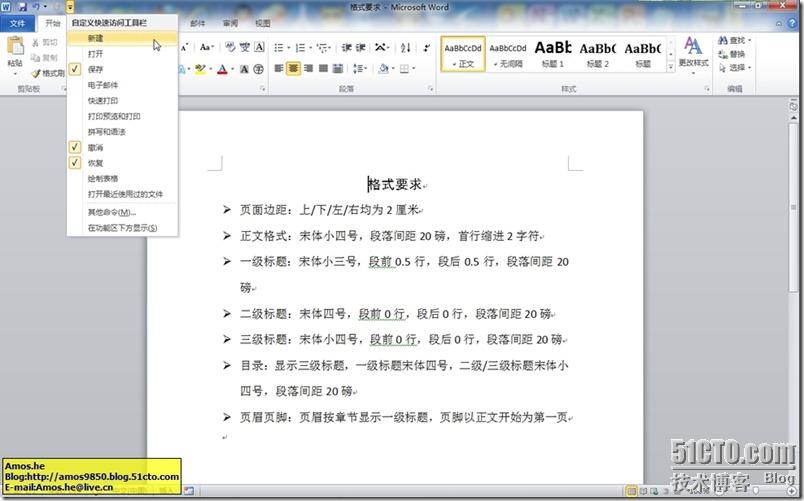
Task: Click the character border A icon
Action: [x=259, y=47]
